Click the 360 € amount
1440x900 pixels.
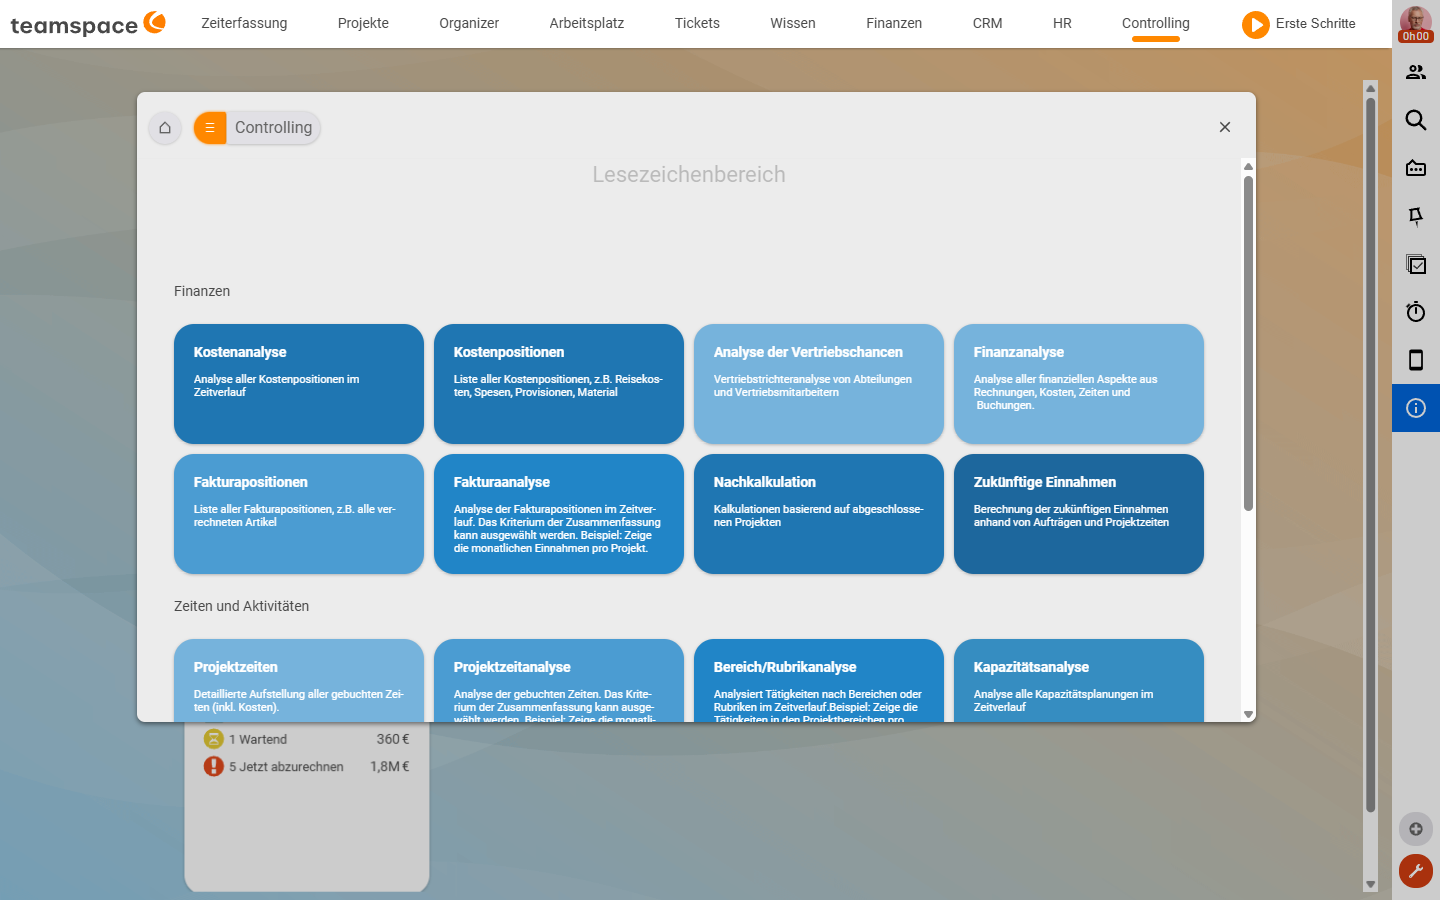393,739
